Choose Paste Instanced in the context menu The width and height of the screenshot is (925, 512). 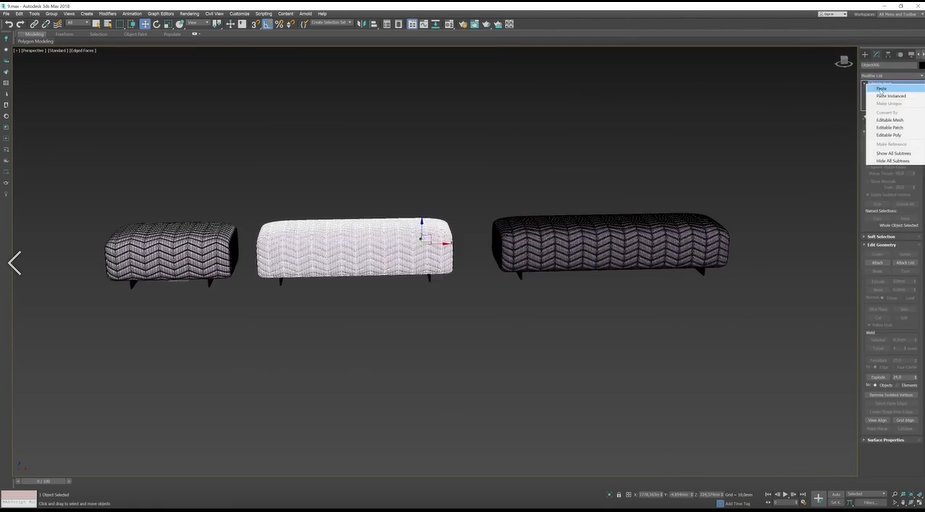(x=895, y=96)
